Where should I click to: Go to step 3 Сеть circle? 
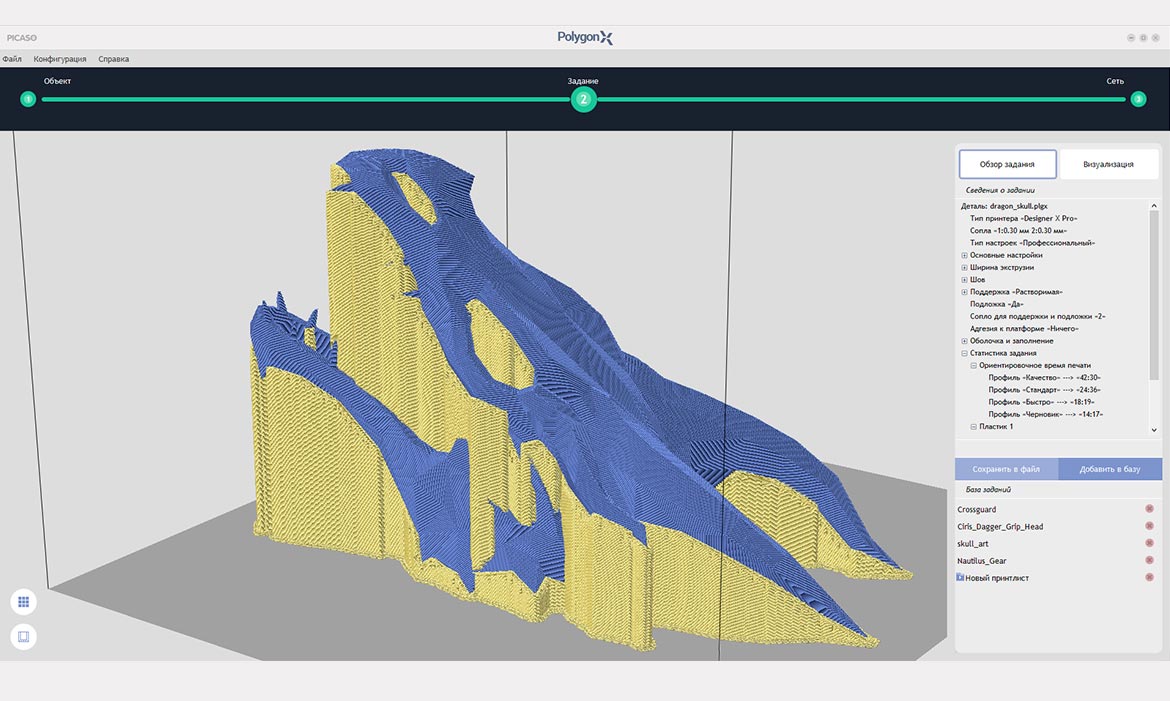pos(1138,99)
